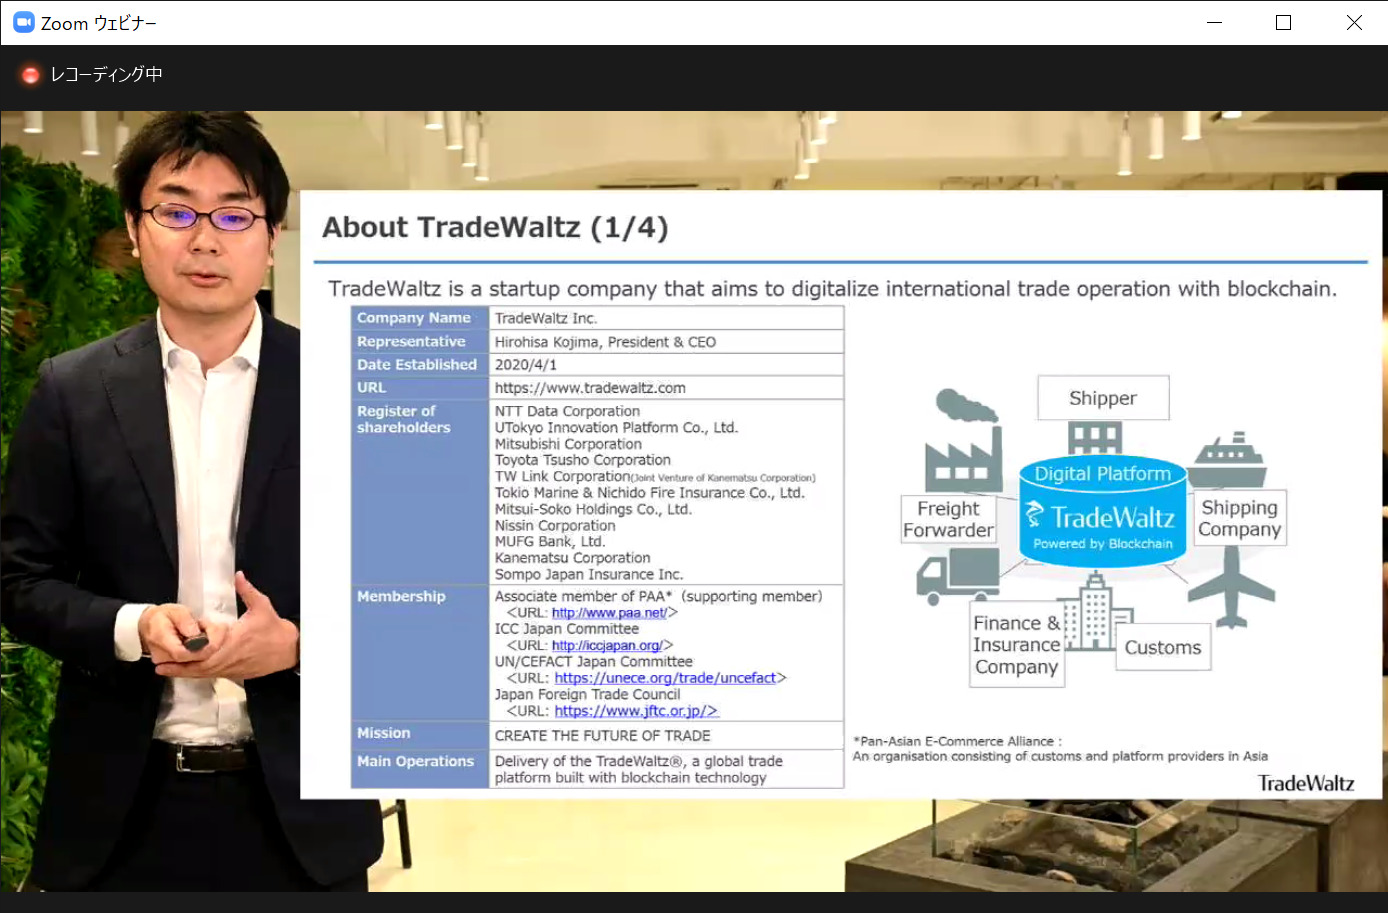
Task: Open the http://iccjapan.org/ link
Action: click(606, 646)
